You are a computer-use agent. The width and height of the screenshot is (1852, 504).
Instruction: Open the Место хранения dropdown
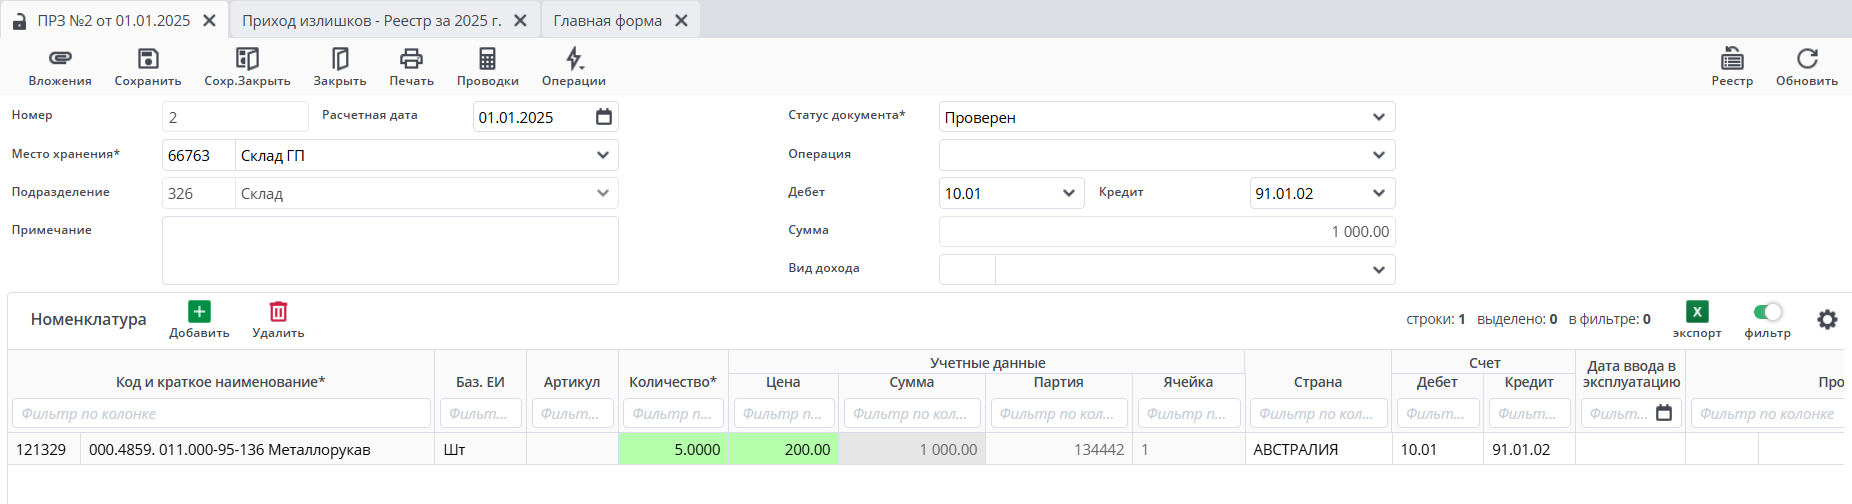pyautogui.click(x=602, y=155)
